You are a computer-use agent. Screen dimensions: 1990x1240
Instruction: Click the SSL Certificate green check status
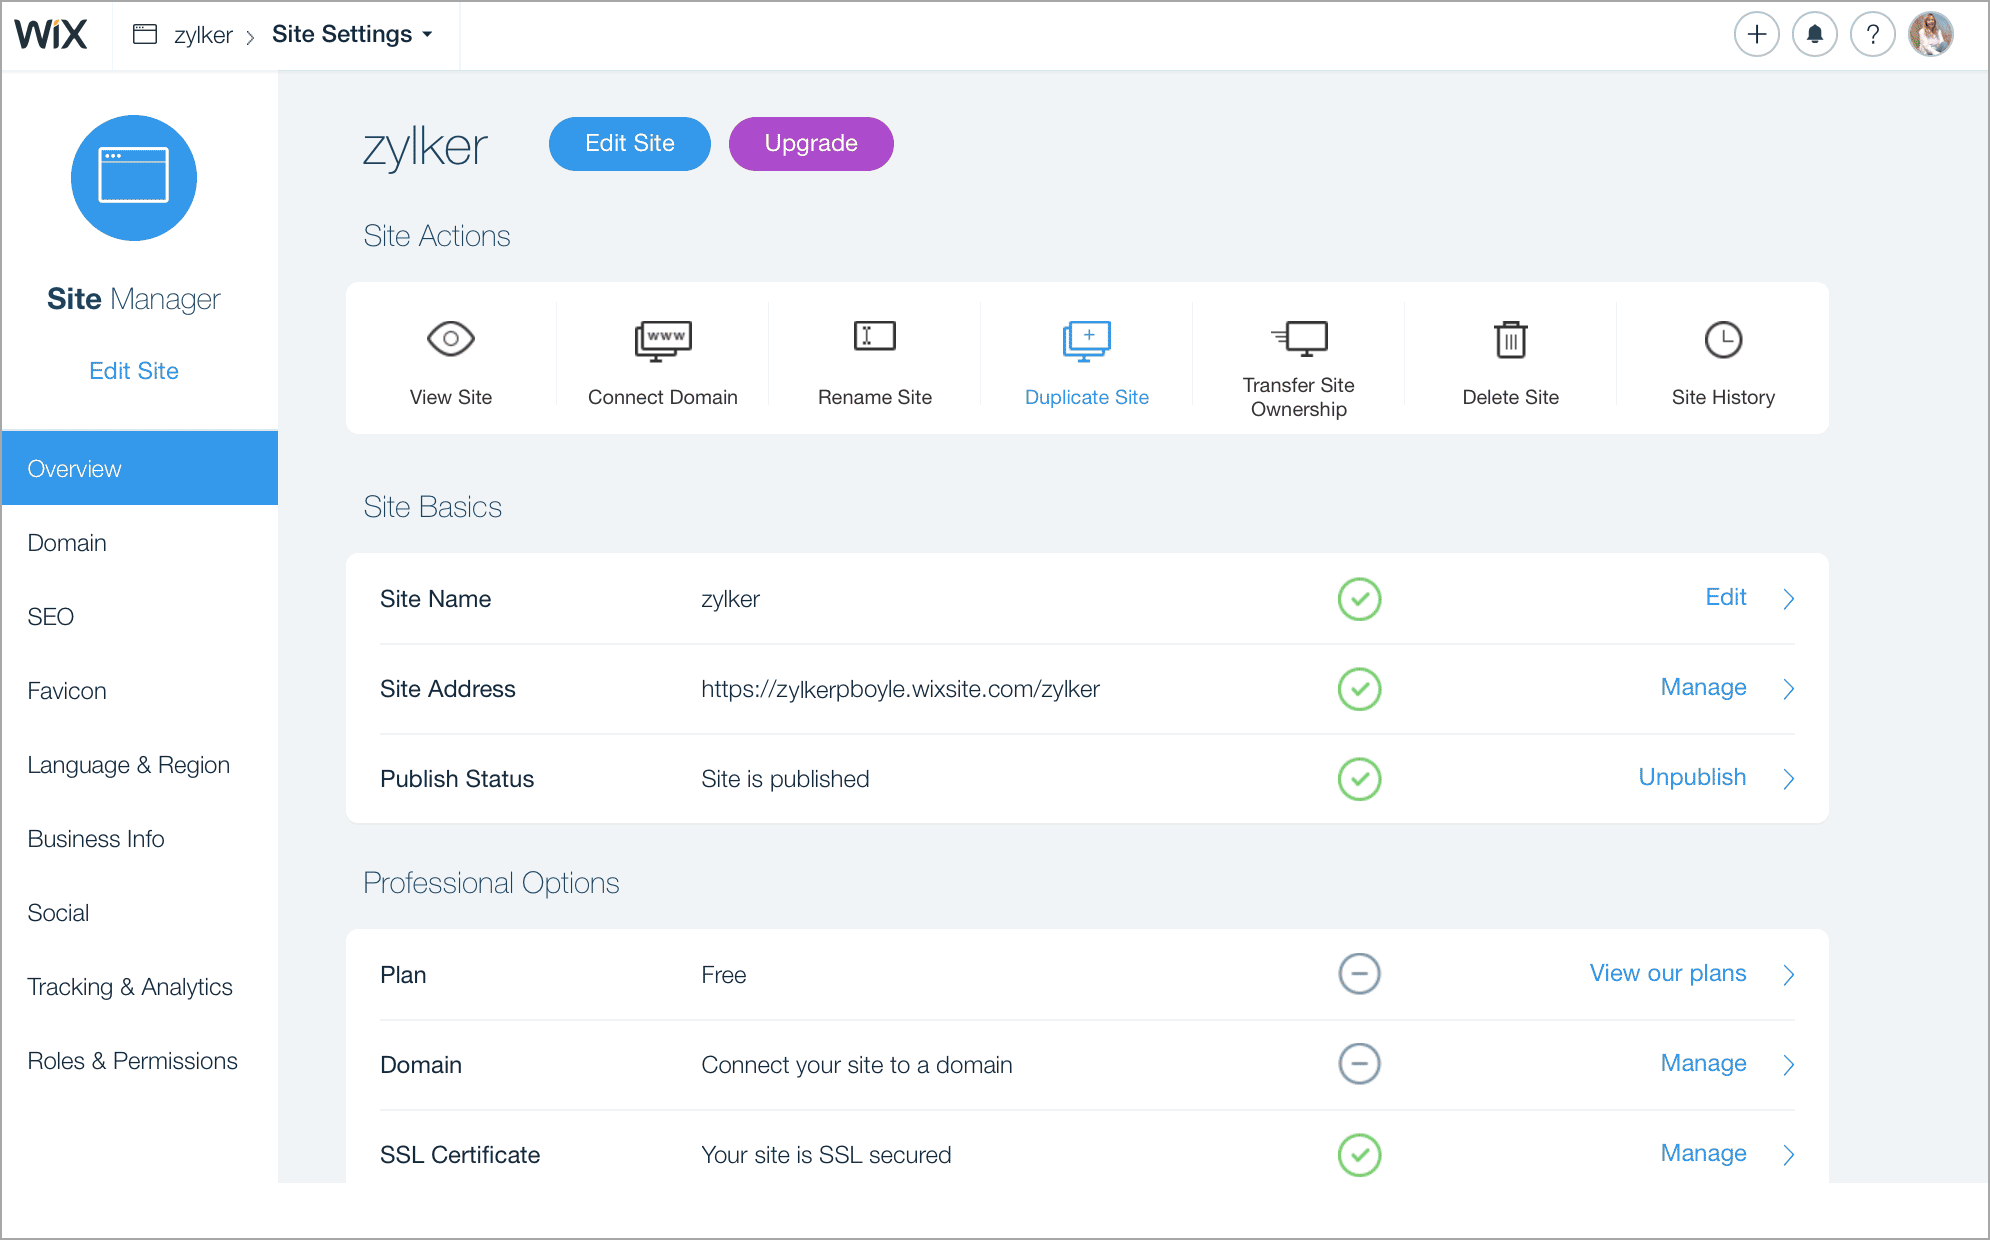(1359, 1155)
